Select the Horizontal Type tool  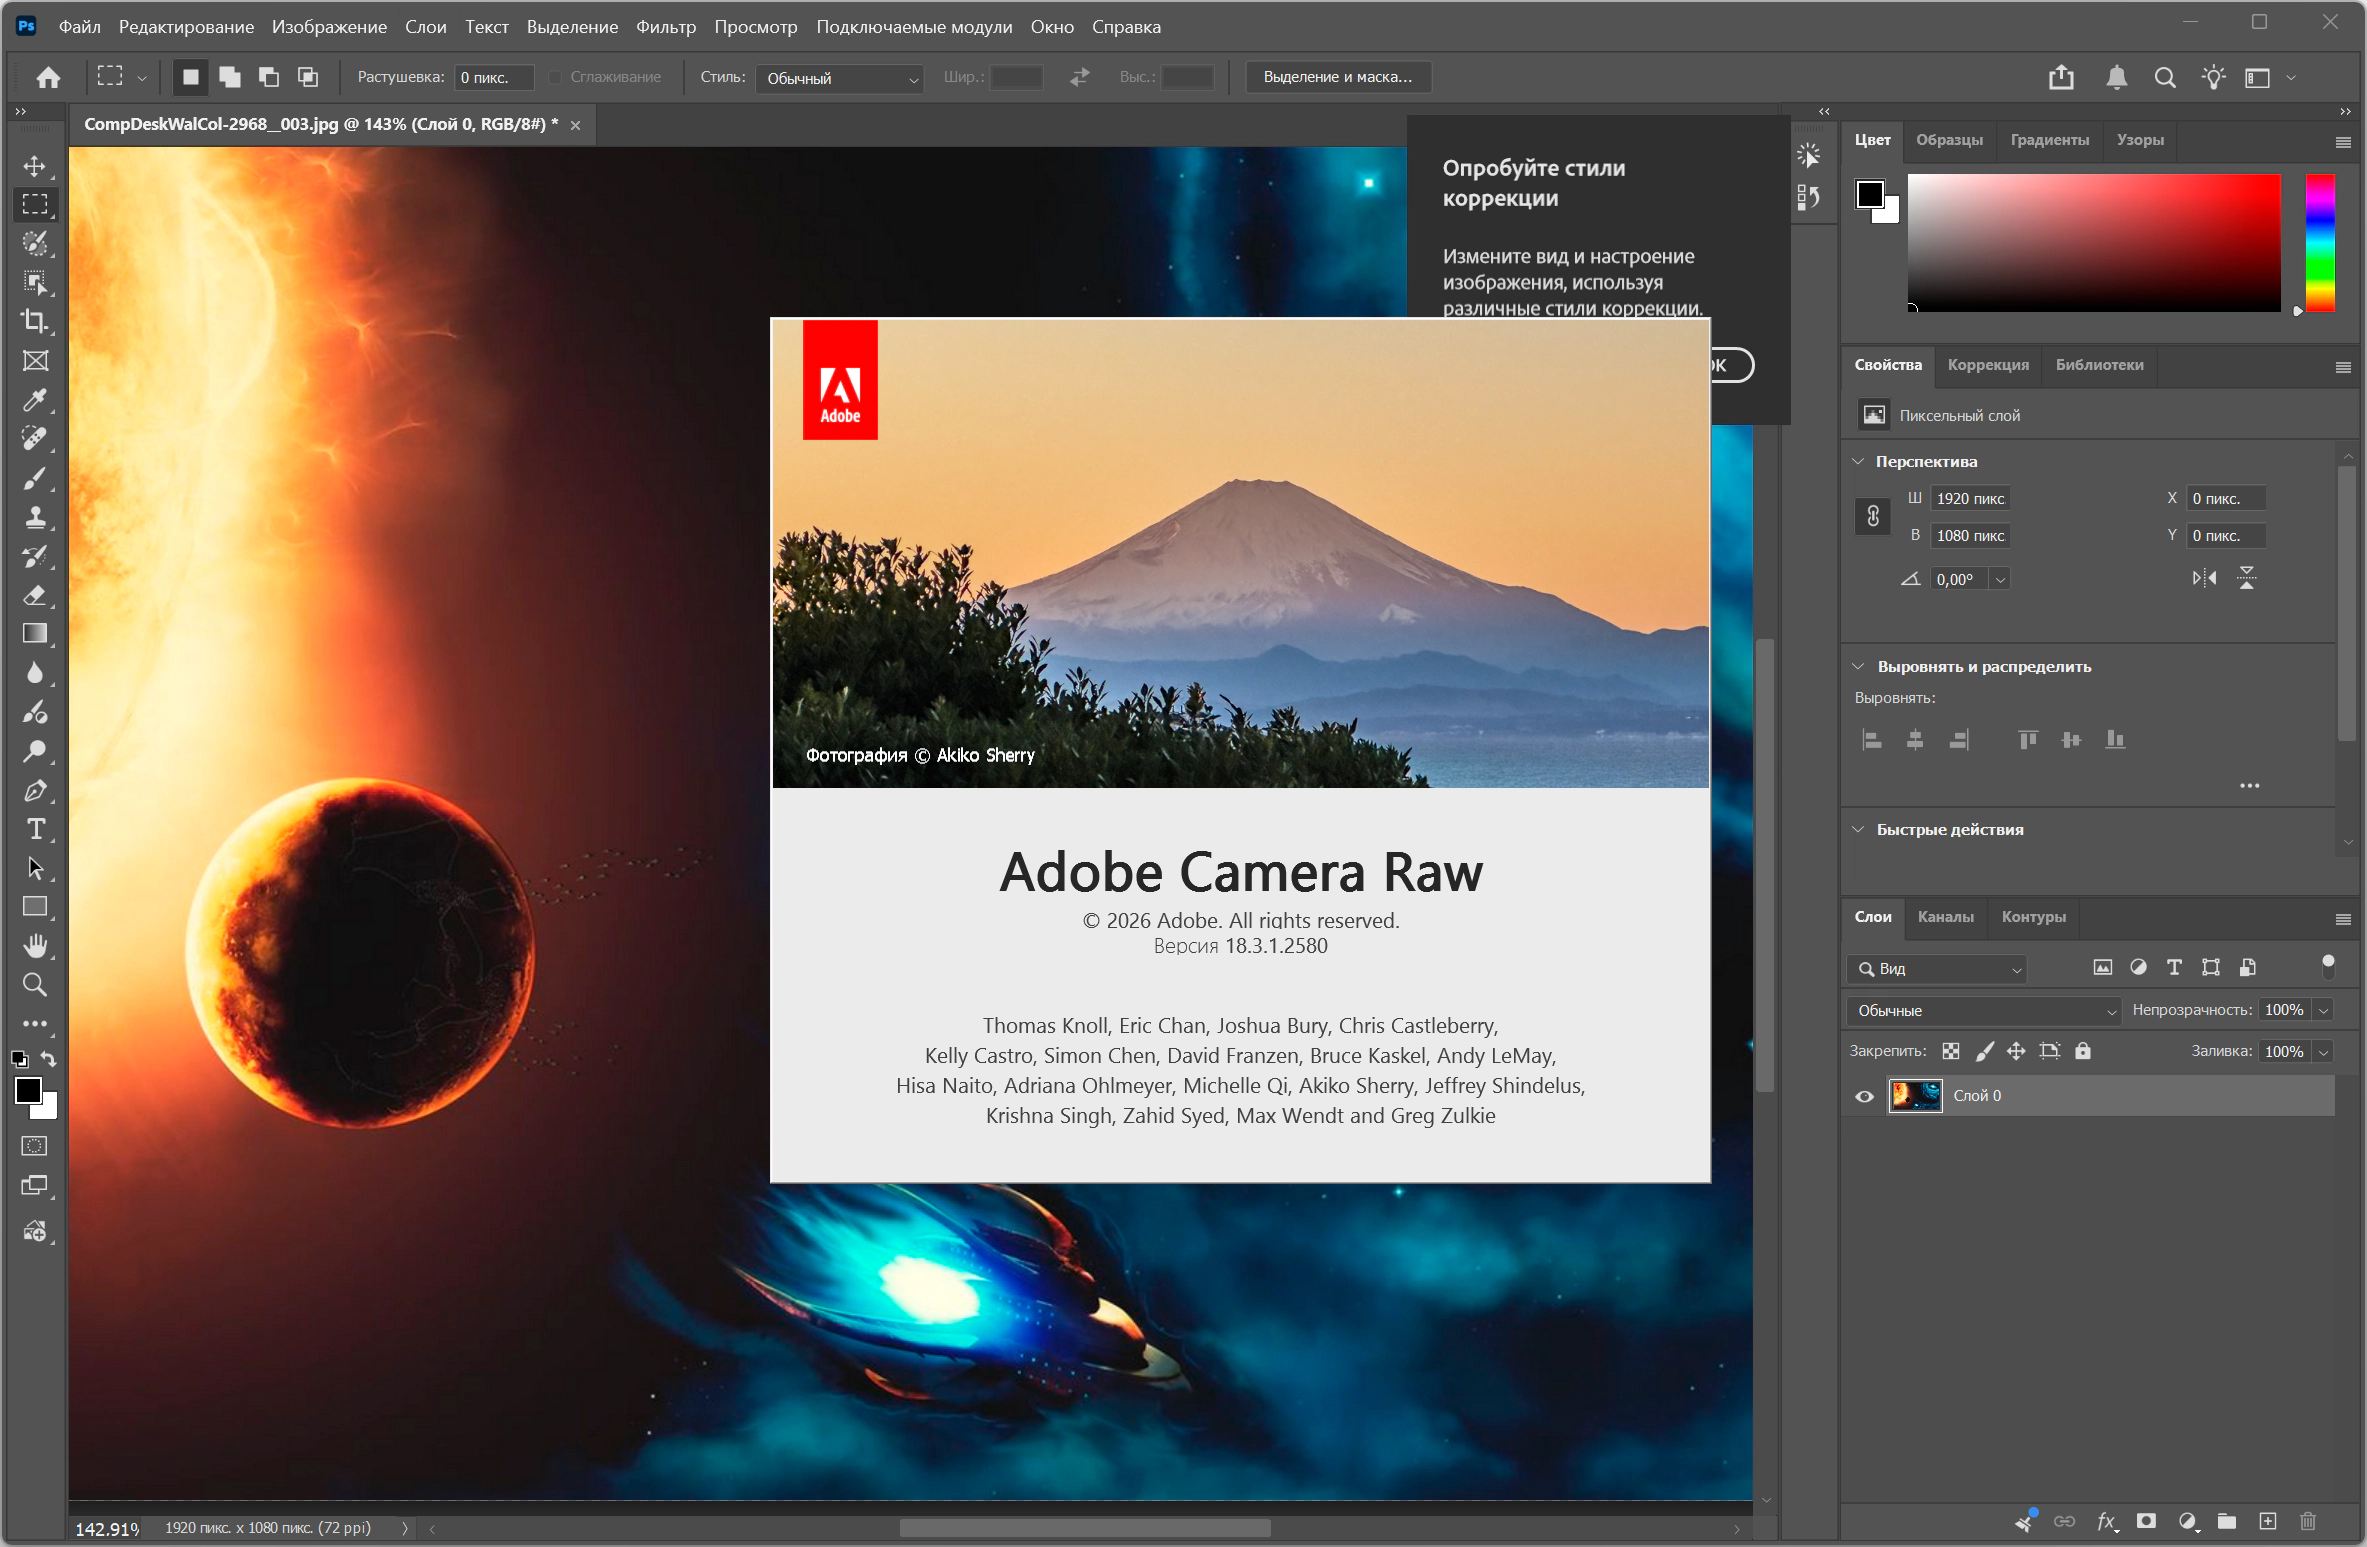click(35, 829)
